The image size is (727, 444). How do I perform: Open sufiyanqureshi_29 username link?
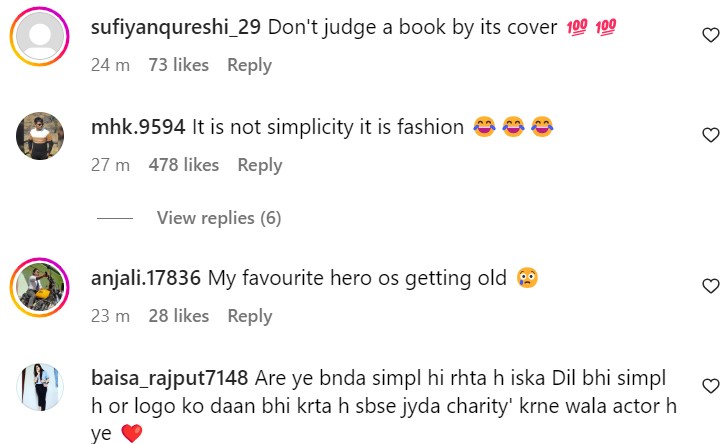pyautogui.click(x=176, y=27)
